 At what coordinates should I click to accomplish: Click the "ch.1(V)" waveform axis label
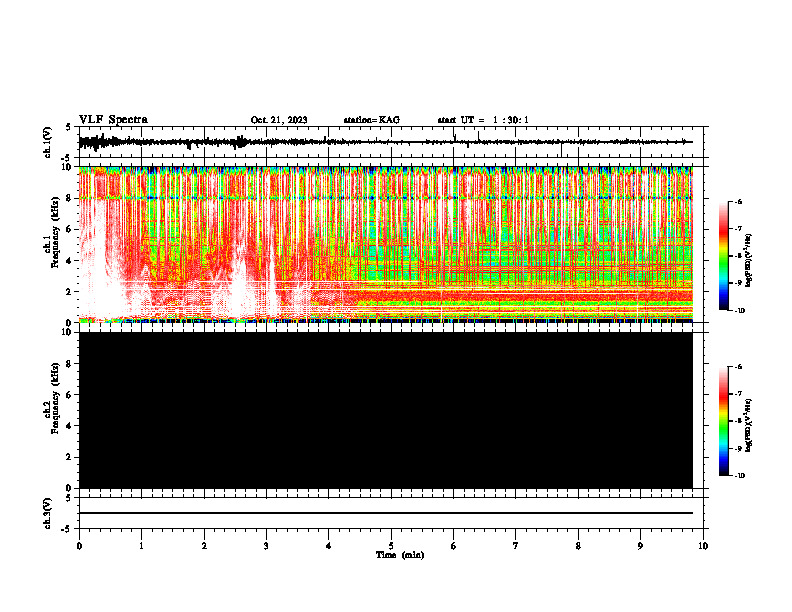[48, 142]
